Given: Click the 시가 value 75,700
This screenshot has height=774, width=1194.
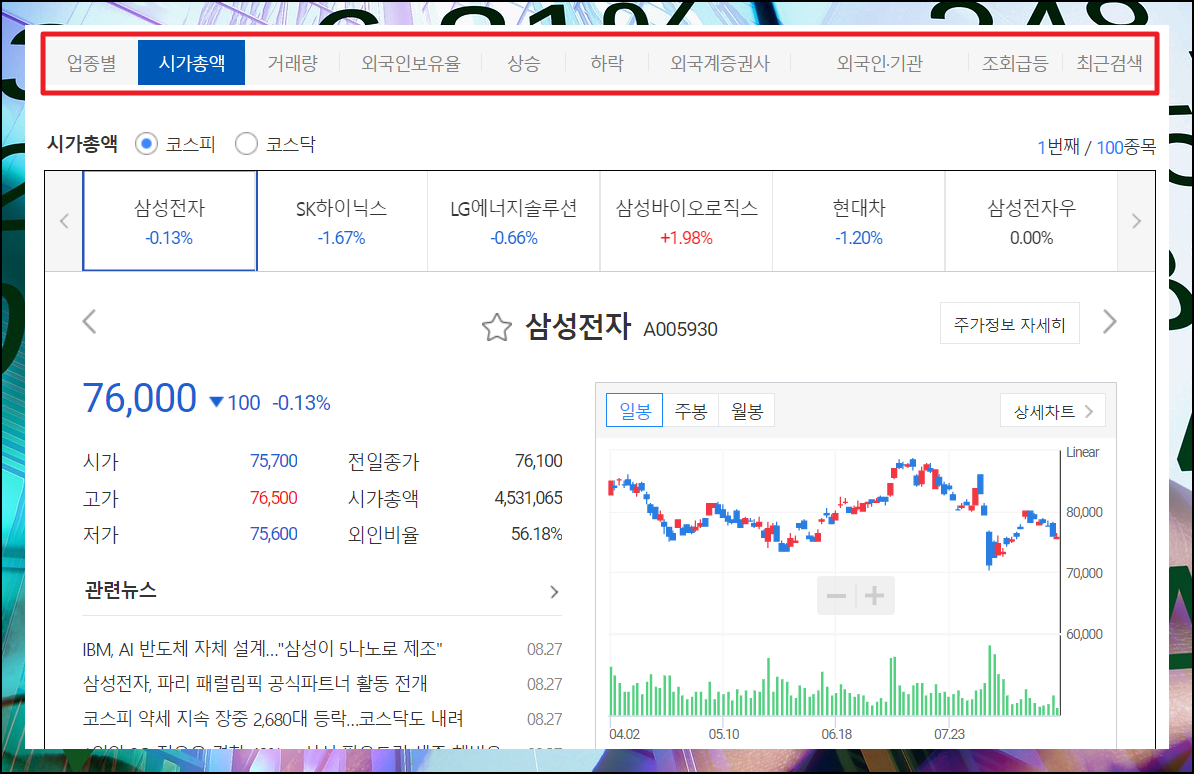Looking at the screenshot, I should click(274, 461).
